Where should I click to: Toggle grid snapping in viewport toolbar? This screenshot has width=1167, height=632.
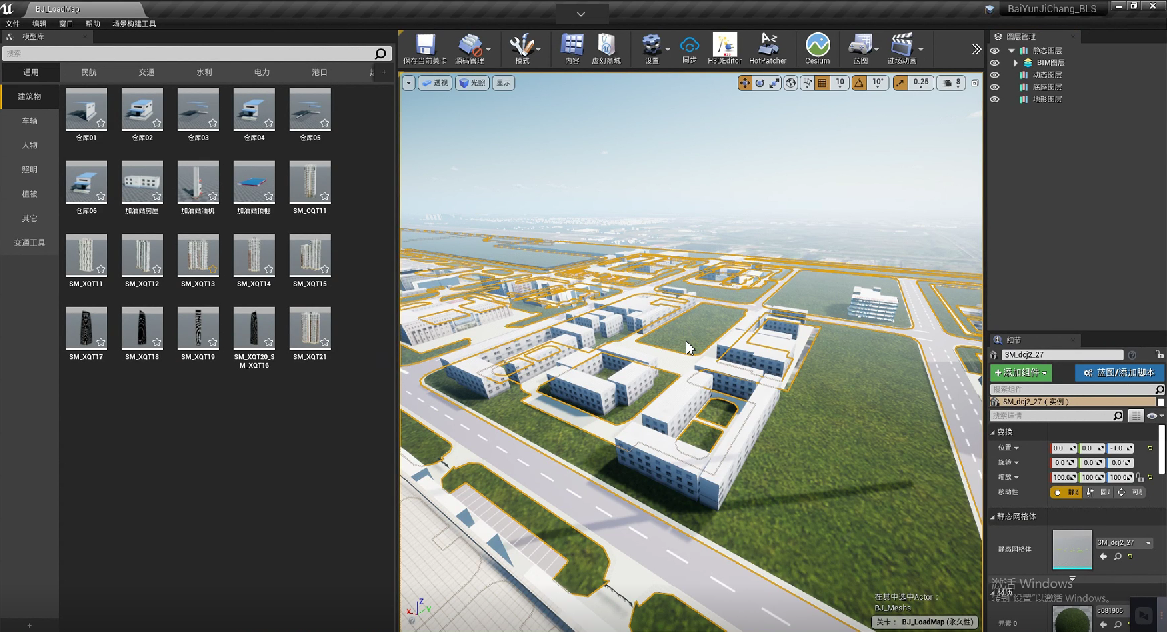click(822, 83)
